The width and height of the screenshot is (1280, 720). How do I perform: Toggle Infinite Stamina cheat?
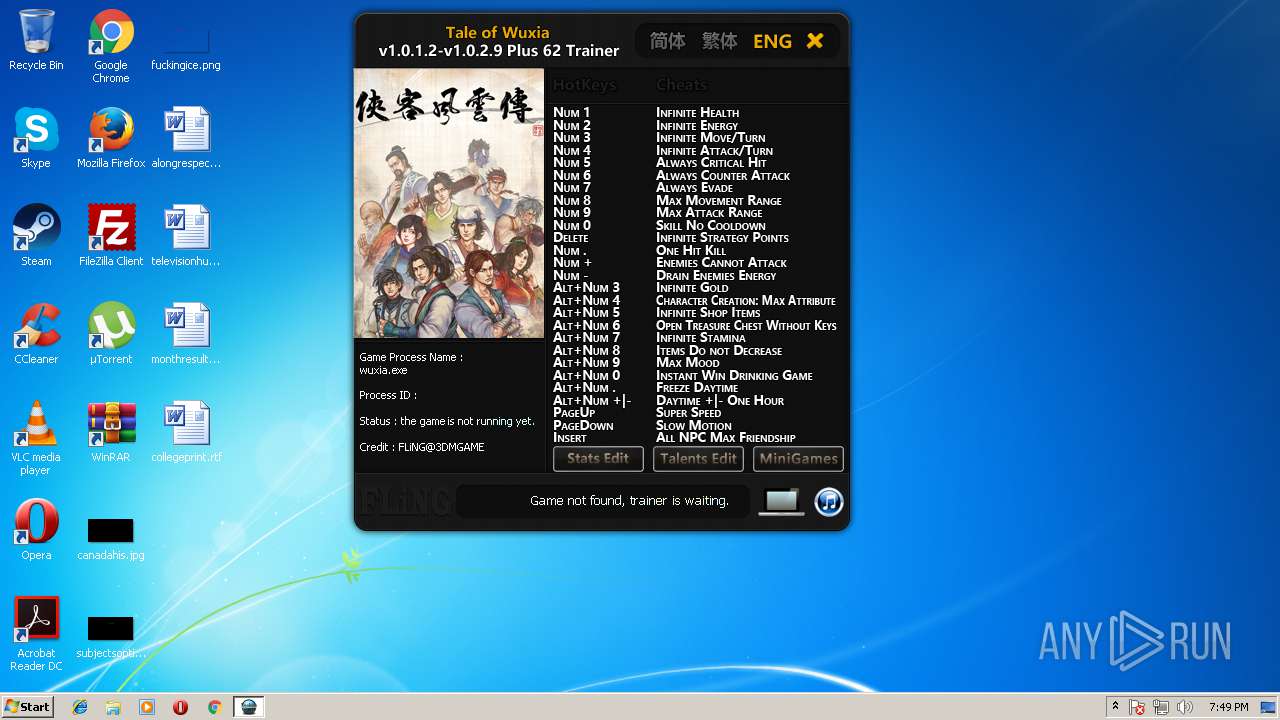click(x=700, y=338)
